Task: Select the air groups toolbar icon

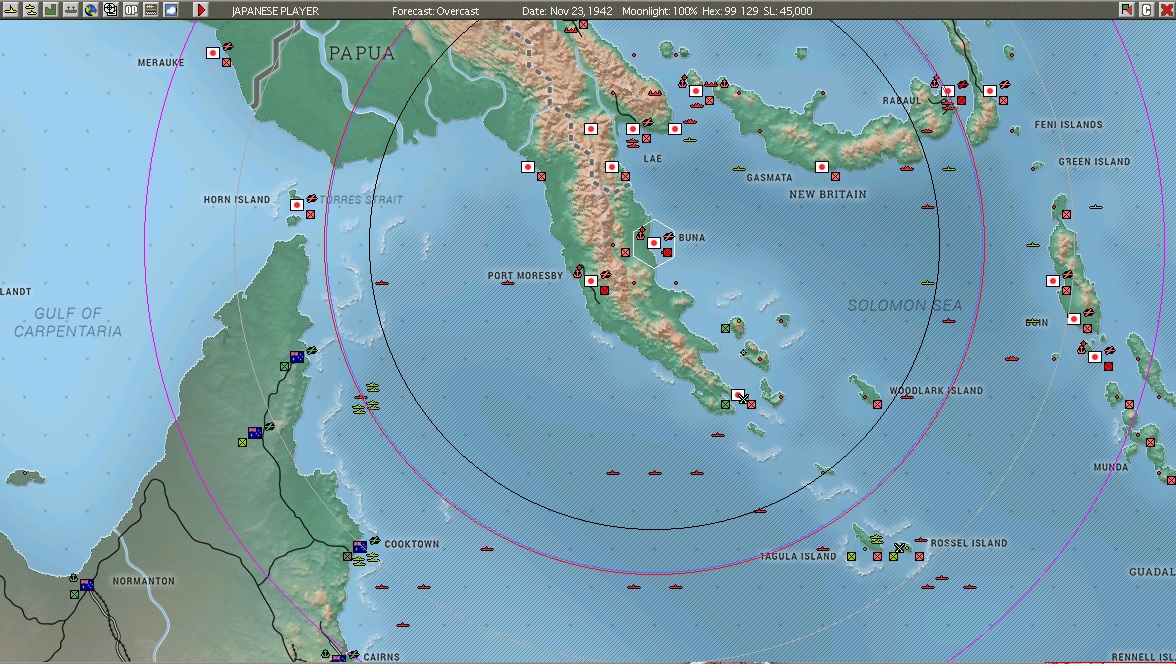Action: (31, 9)
